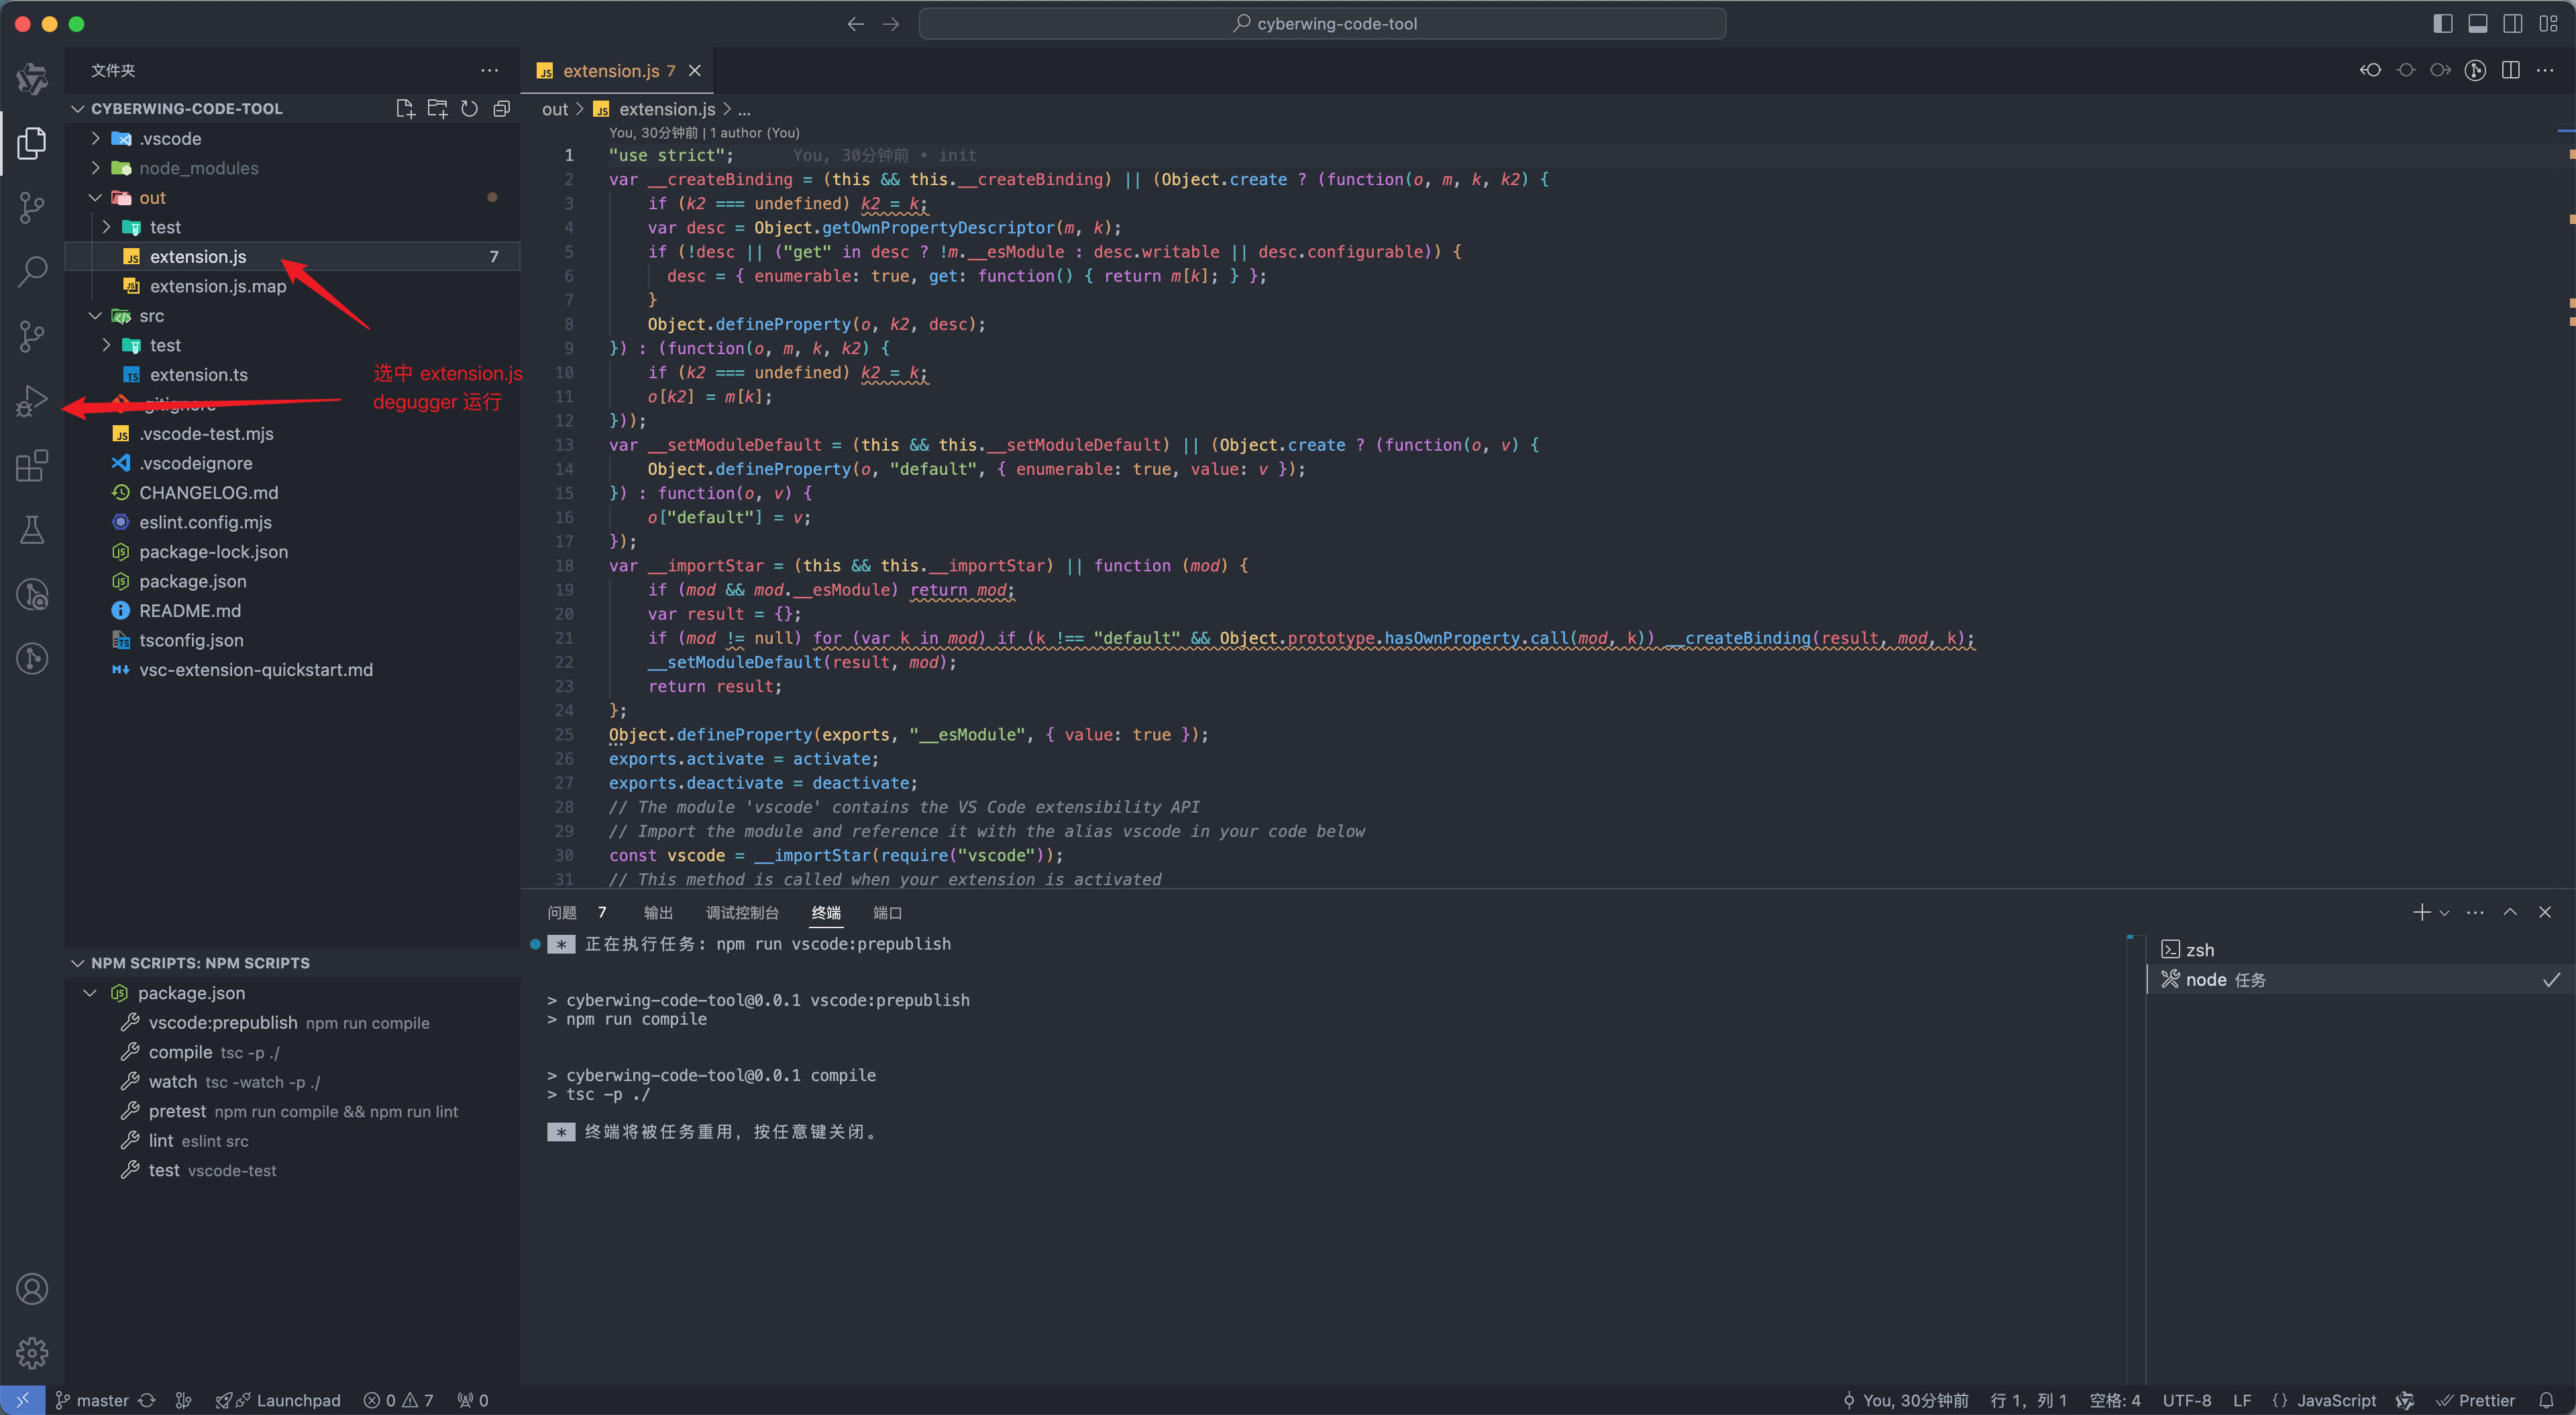
Task: Open Source Control view icon
Action: (x=32, y=207)
